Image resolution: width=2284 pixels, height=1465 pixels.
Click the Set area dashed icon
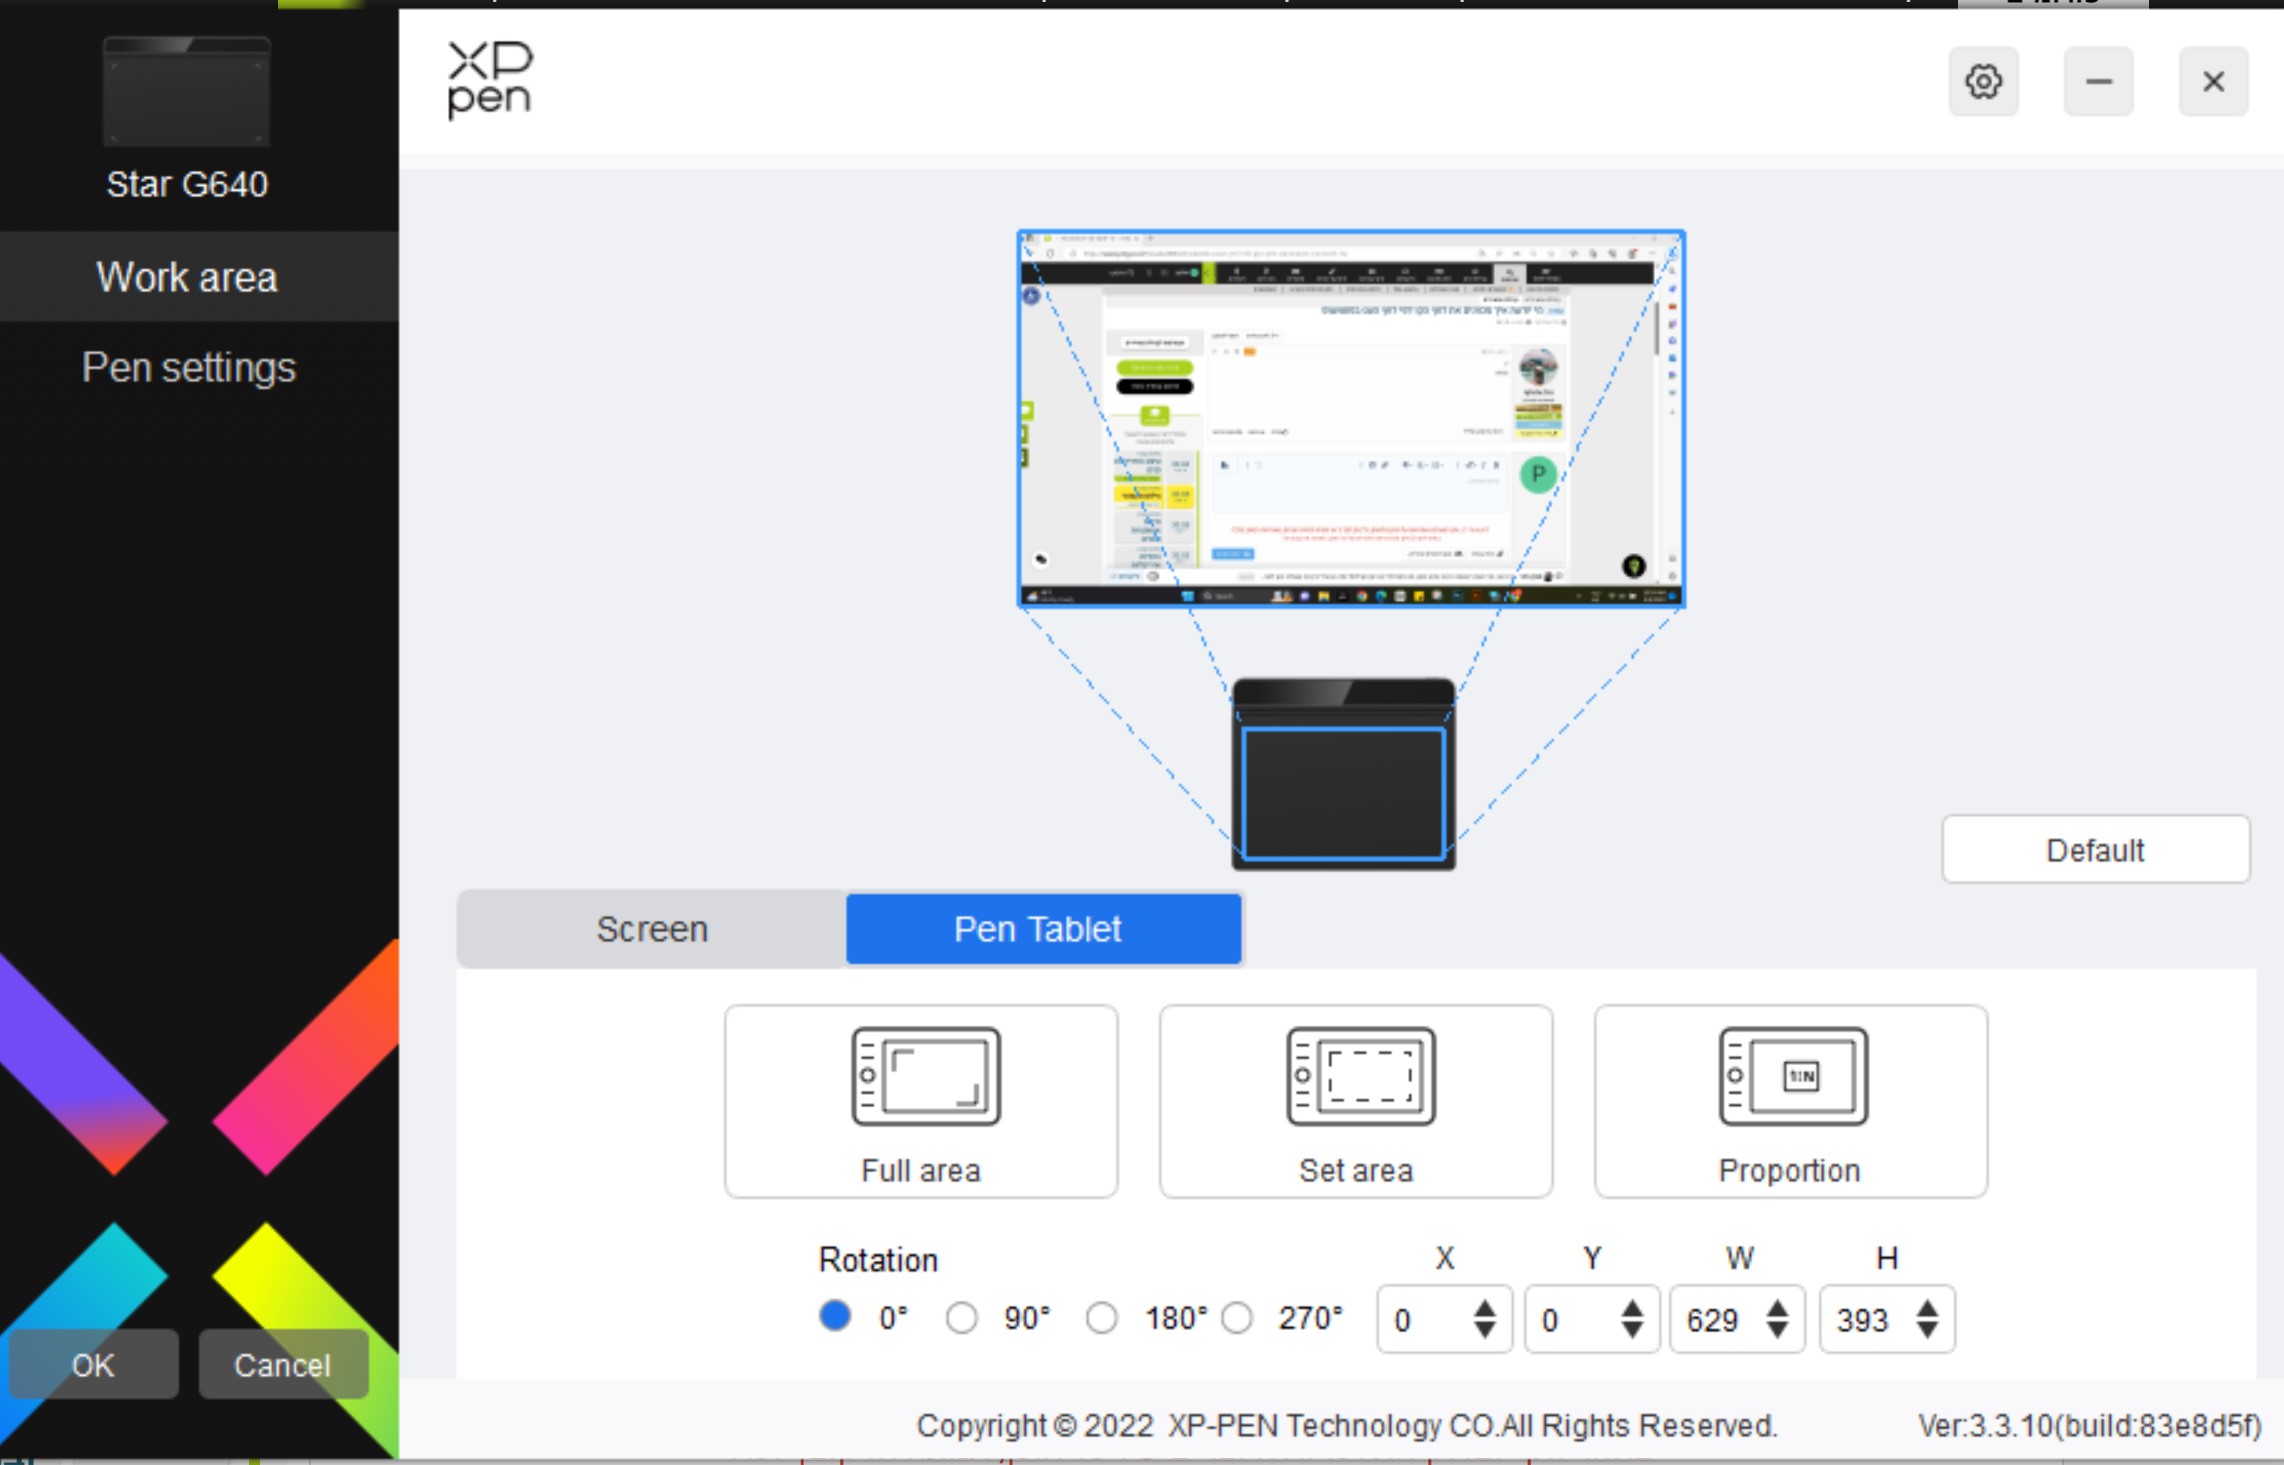(1360, 1076)
